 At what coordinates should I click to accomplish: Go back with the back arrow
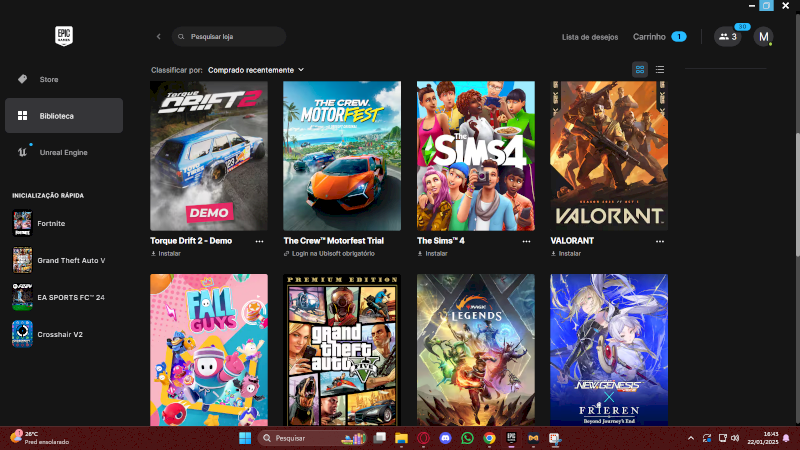(x=159, y=37)
